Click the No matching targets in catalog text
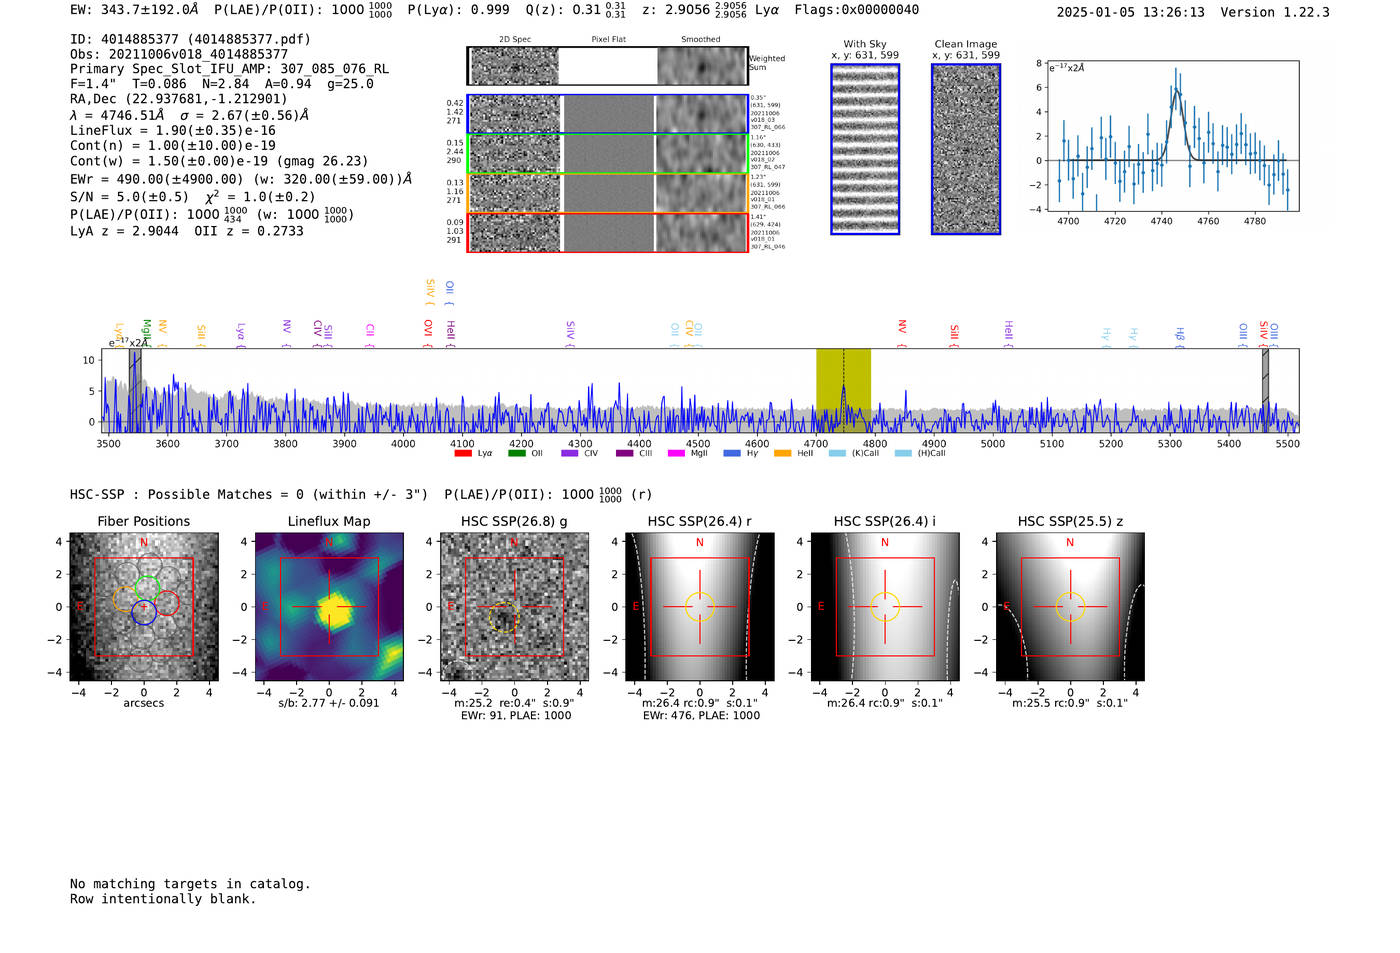 point(190,884)
